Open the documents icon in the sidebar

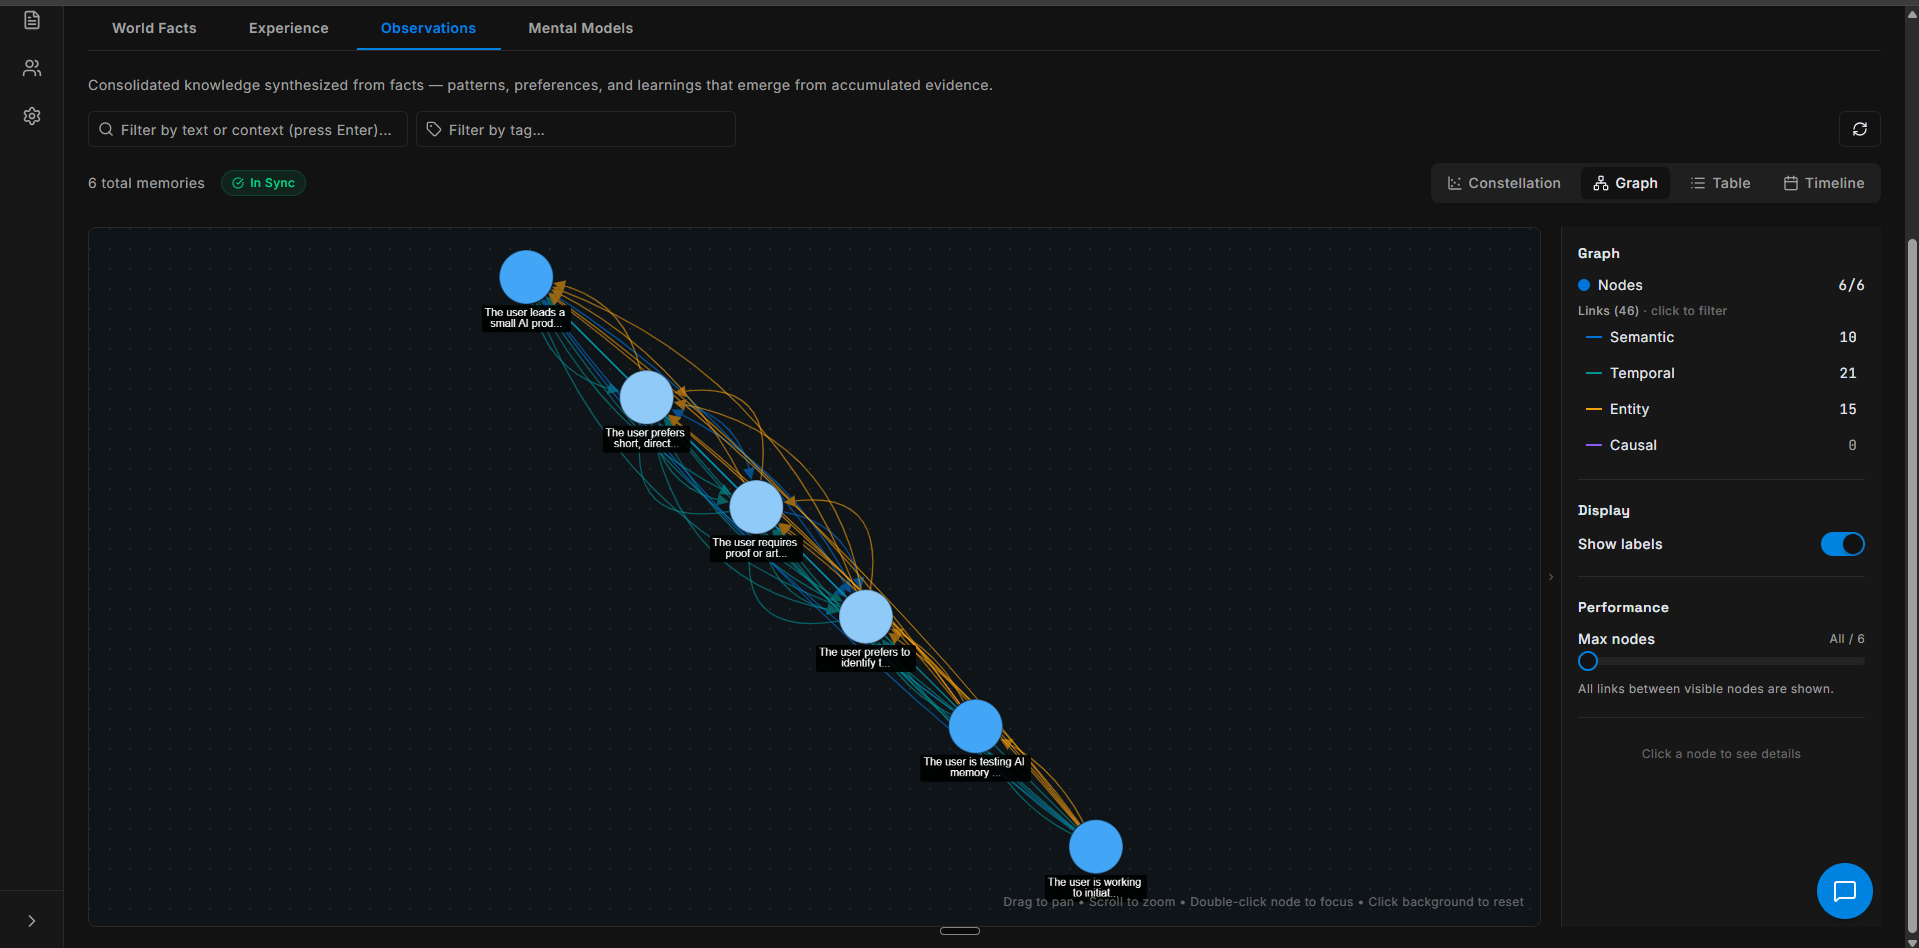click(32, 20)
